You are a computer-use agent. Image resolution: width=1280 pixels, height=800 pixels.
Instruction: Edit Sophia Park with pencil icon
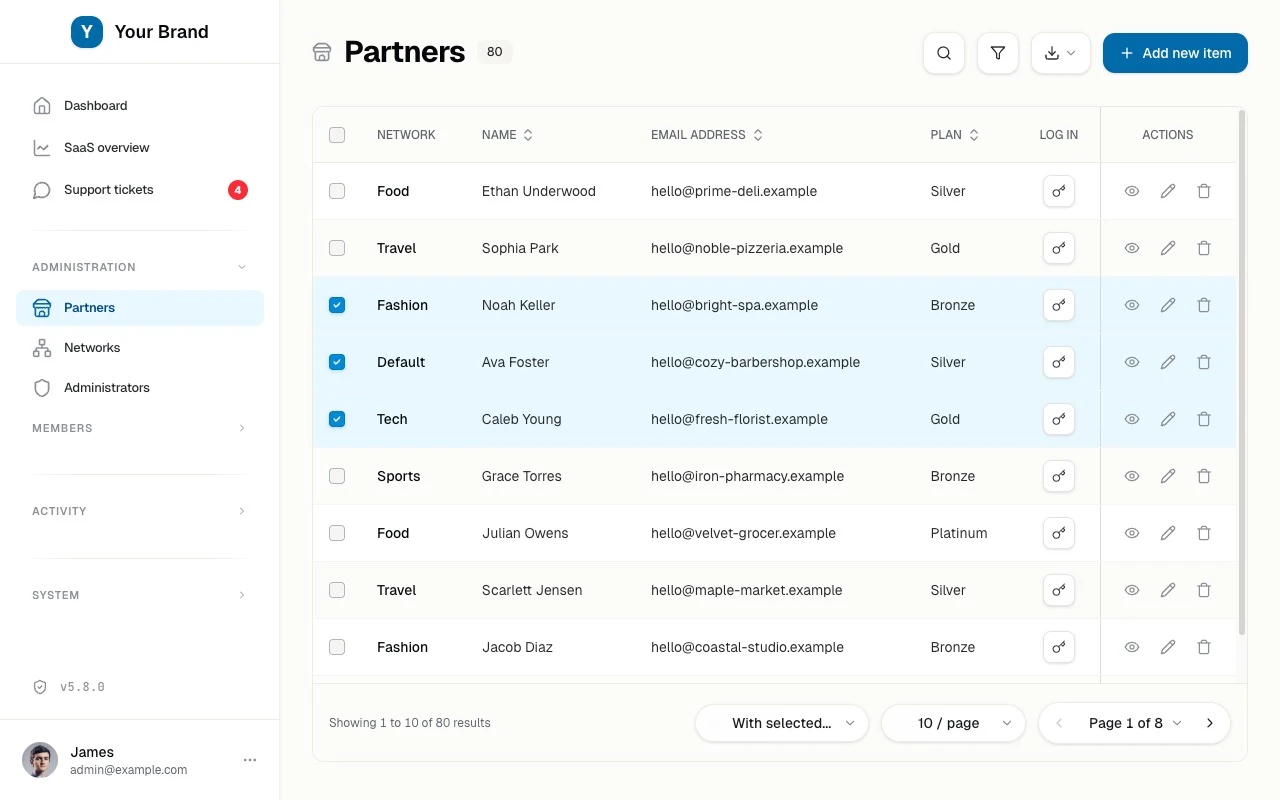(1168, 248)
